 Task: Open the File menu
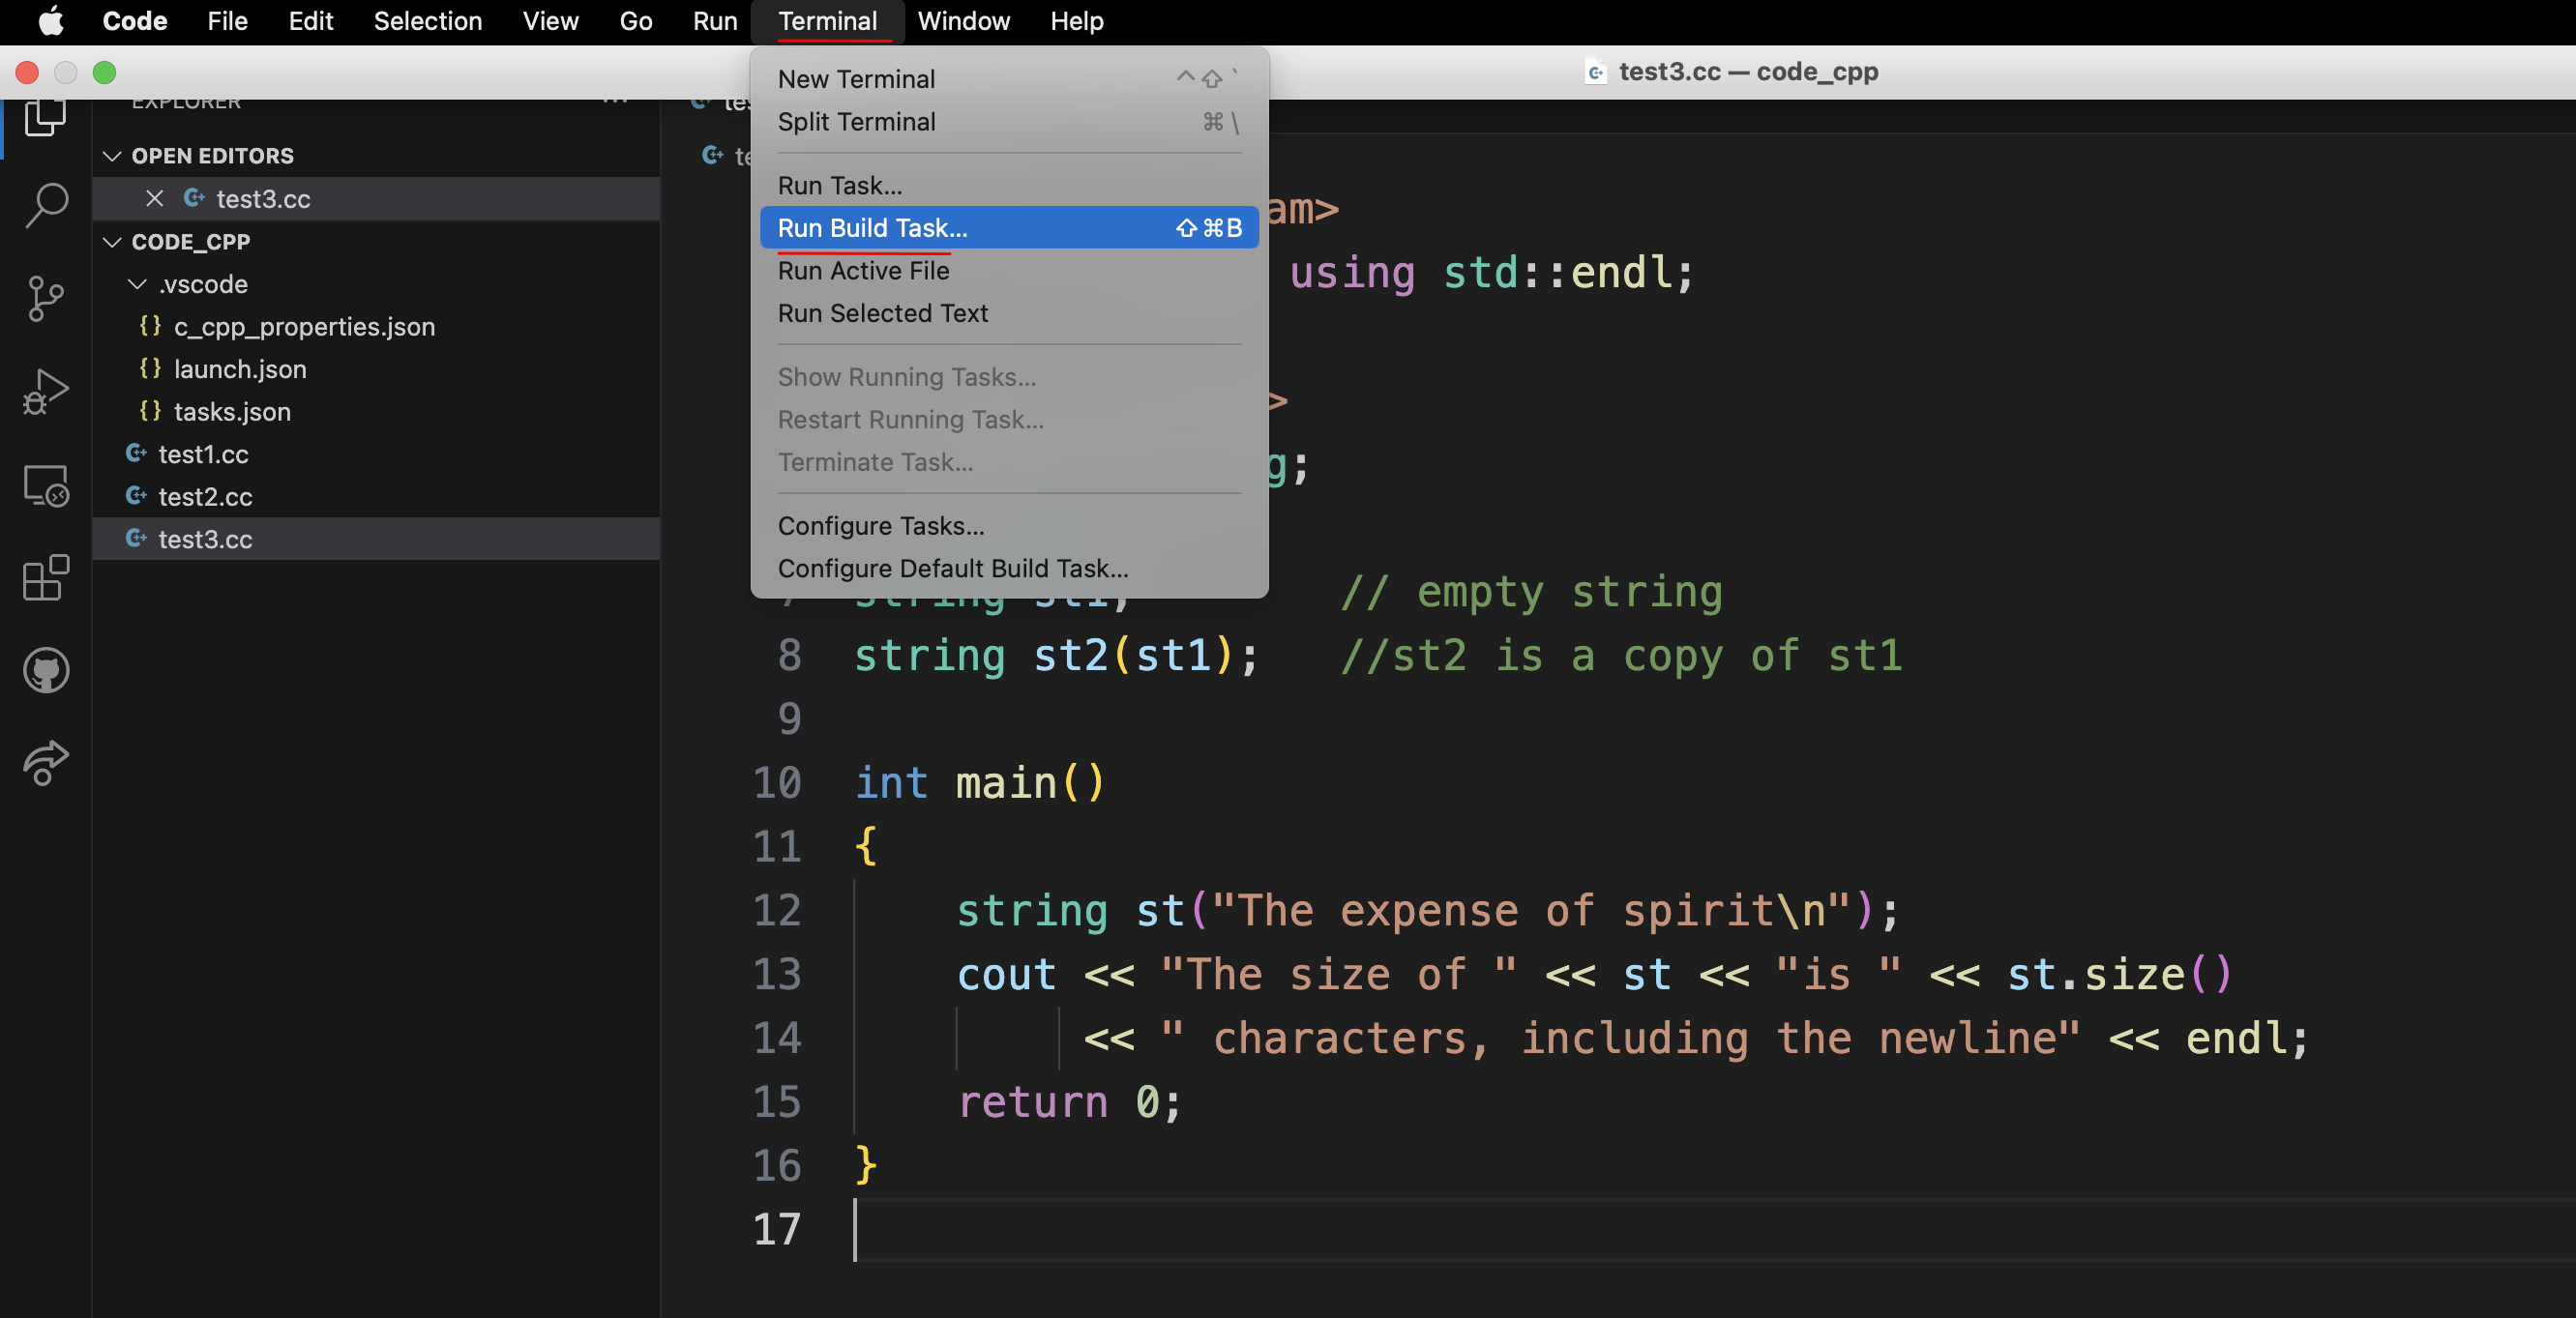[227, 21]
